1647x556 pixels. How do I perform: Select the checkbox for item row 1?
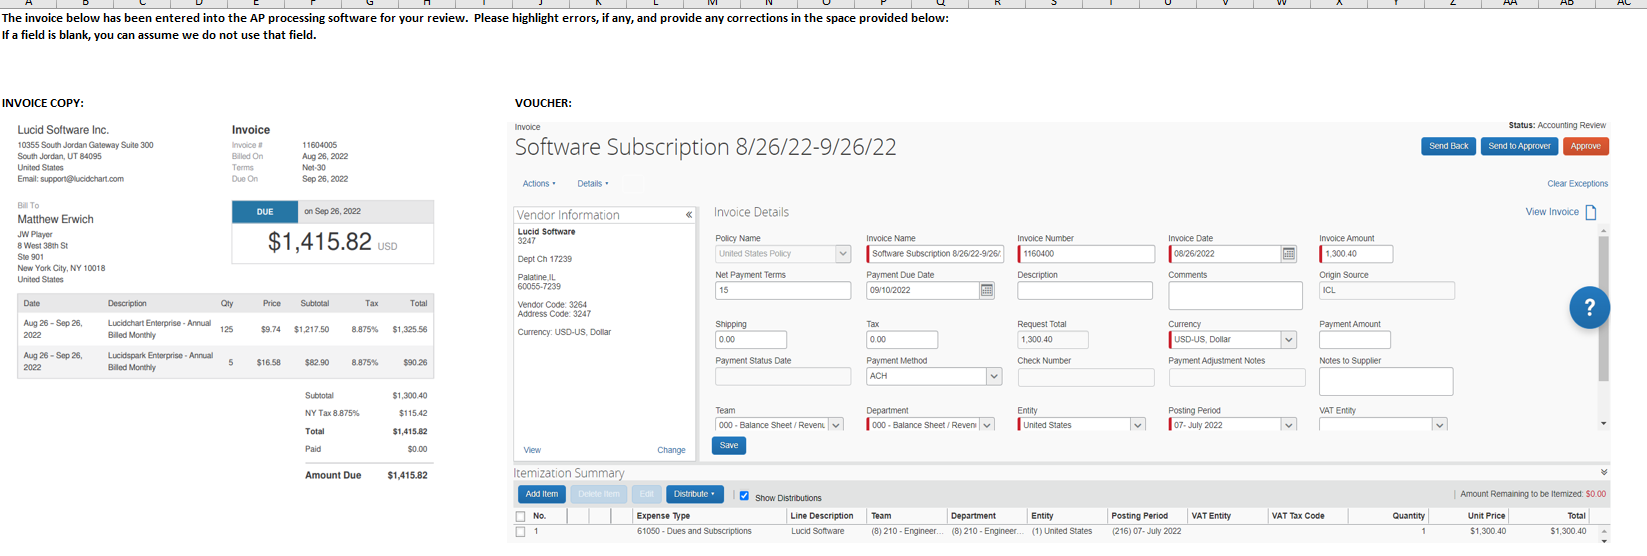coord(520,531)
